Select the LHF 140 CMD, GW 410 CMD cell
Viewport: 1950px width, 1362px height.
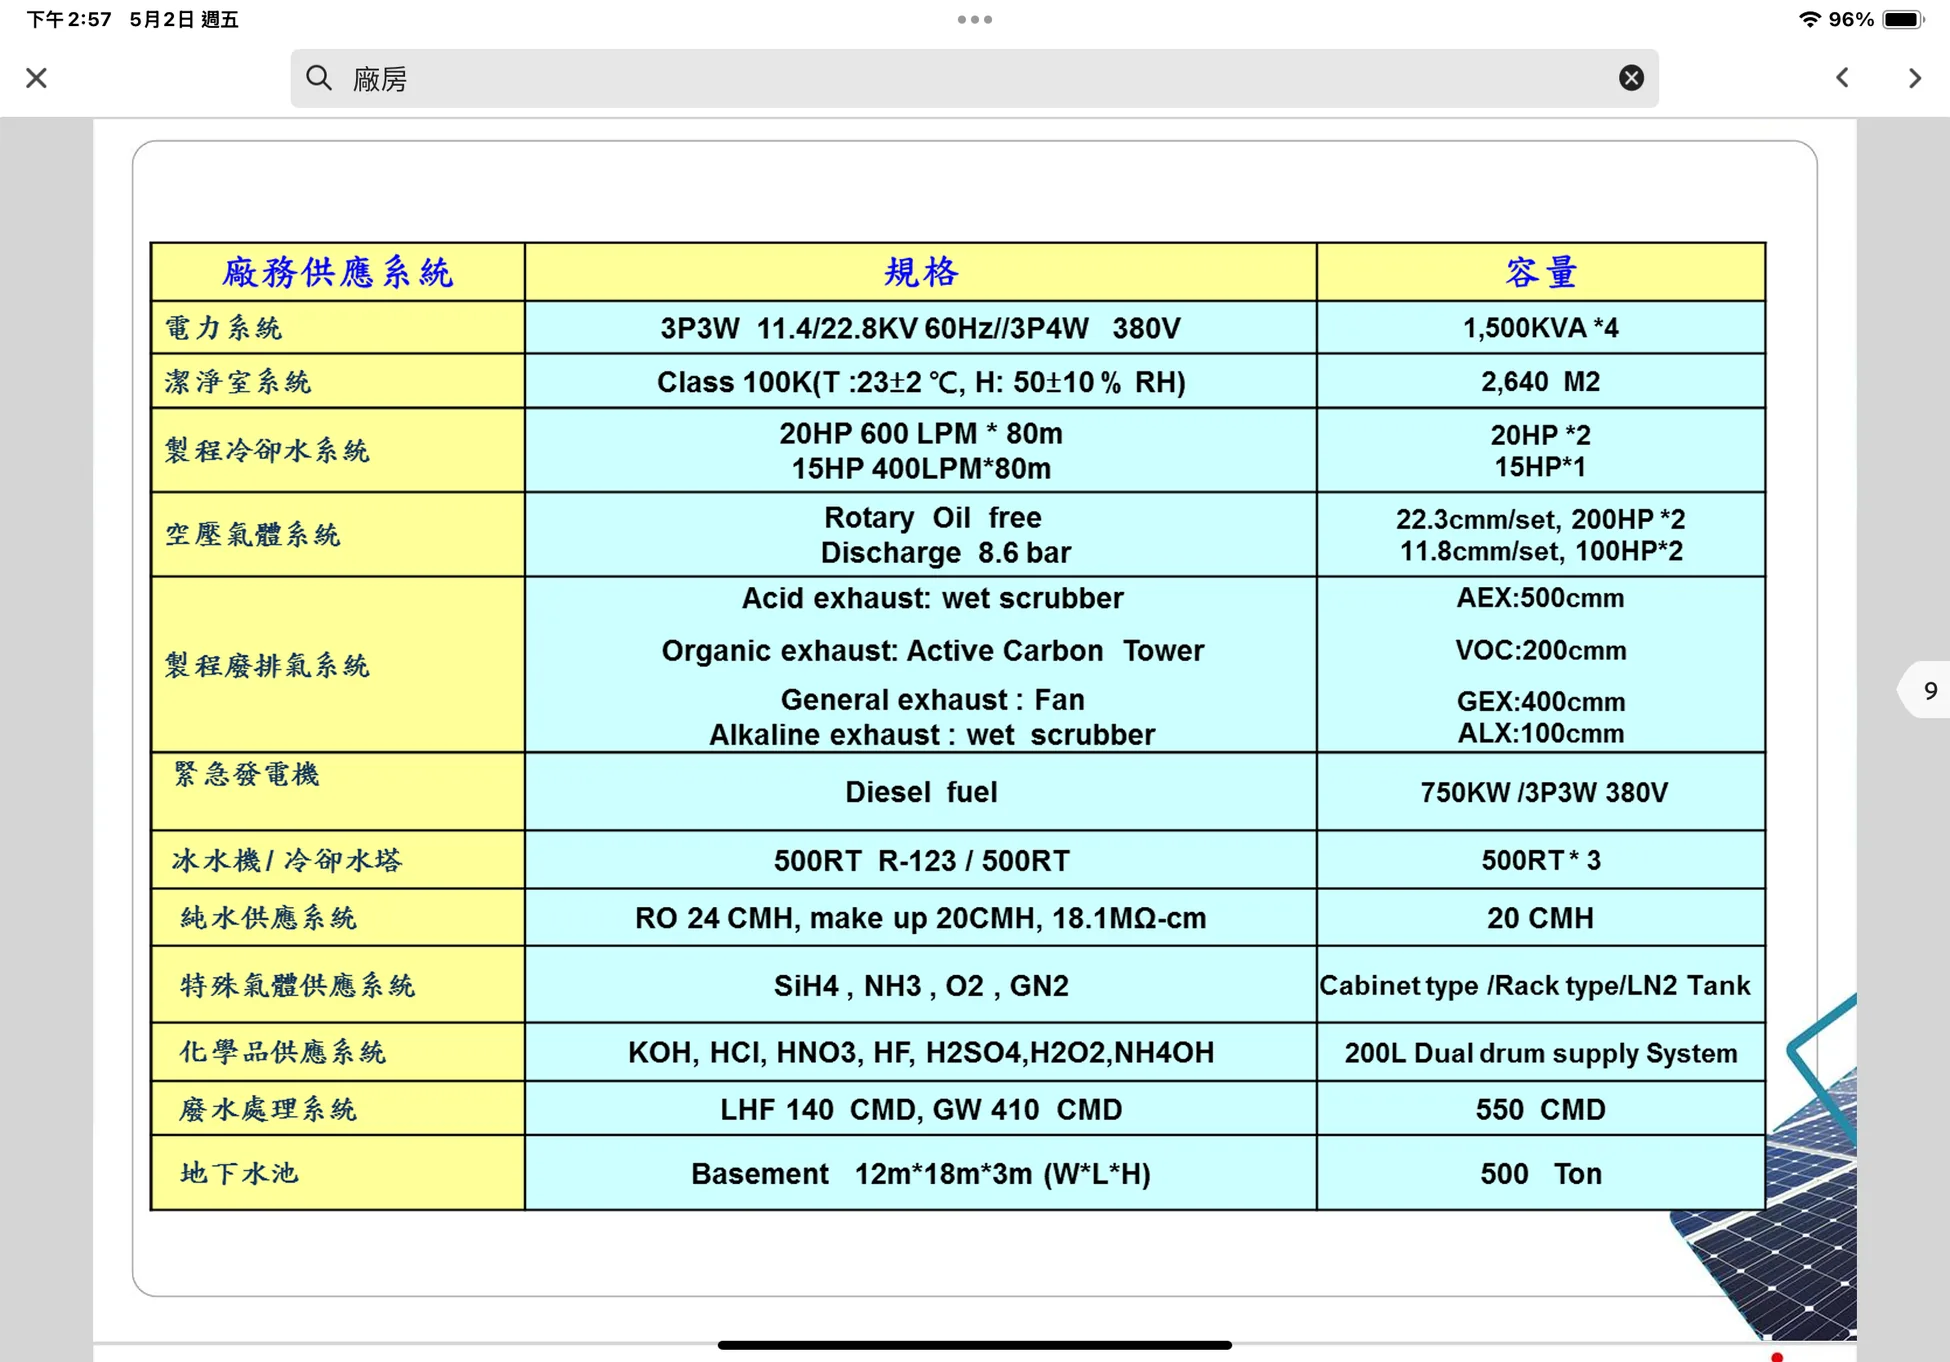[921, 1109]
